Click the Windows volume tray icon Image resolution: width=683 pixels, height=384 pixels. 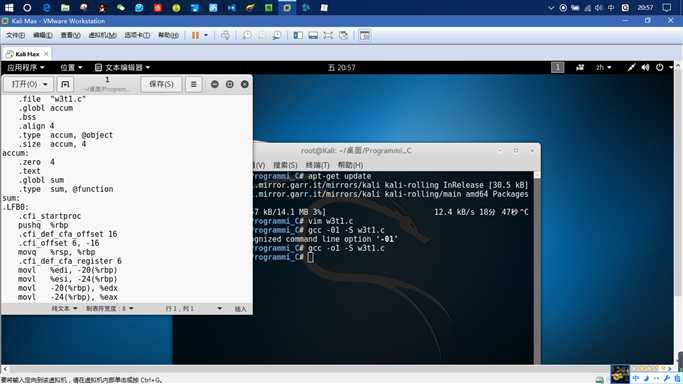pos(599,7)
